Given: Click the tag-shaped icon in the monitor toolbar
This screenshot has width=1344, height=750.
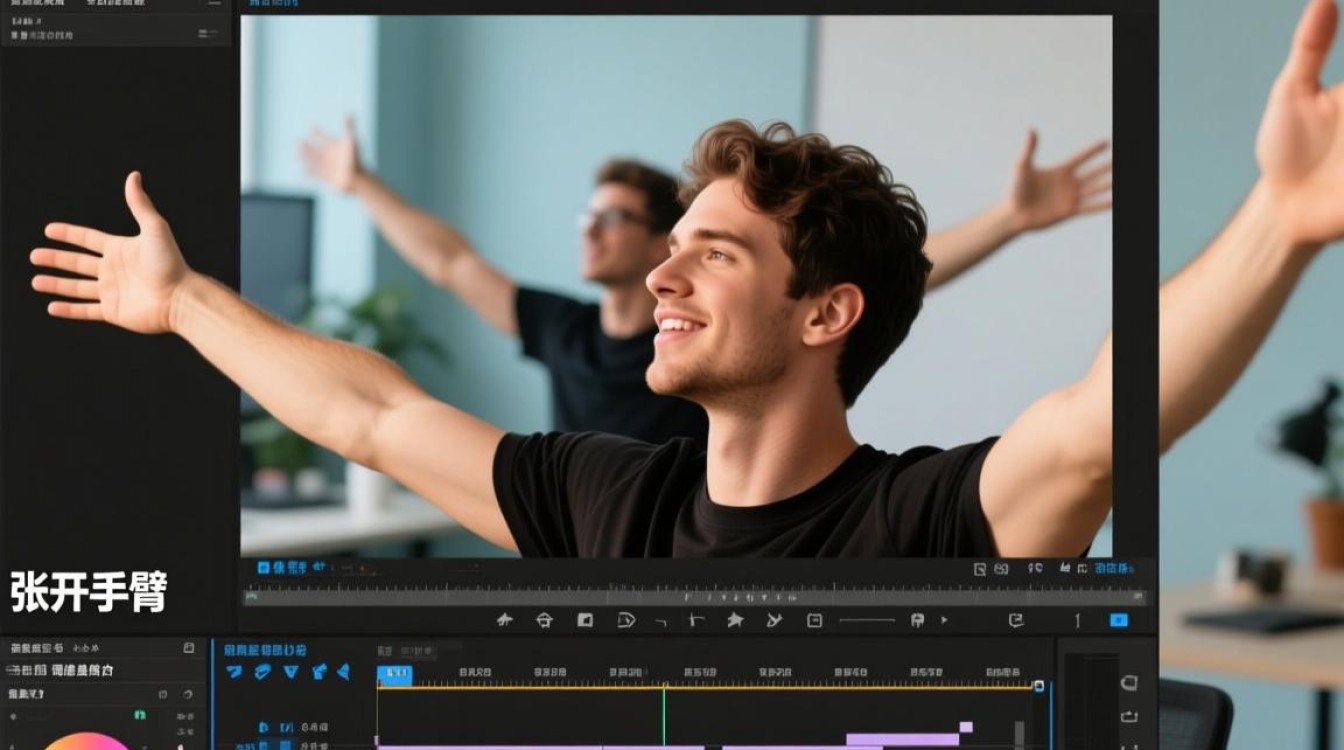Looking at the screenshot, I should [626, 620].
